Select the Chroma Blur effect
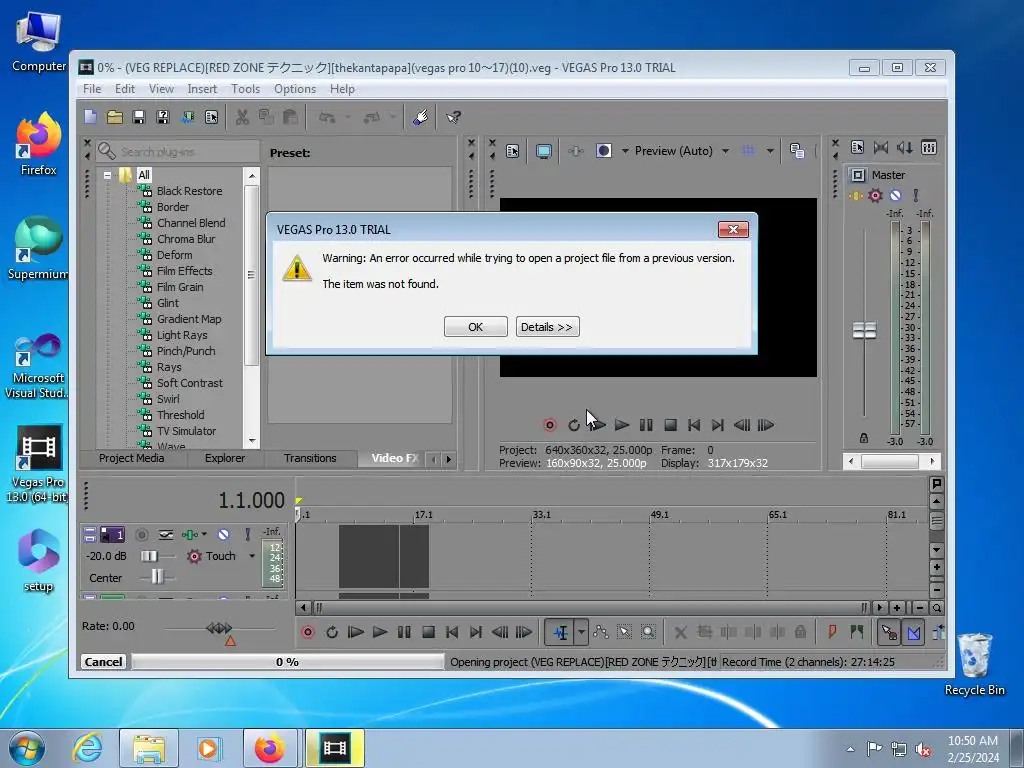Screen dimensions: 1024x768 pos(186,239)
